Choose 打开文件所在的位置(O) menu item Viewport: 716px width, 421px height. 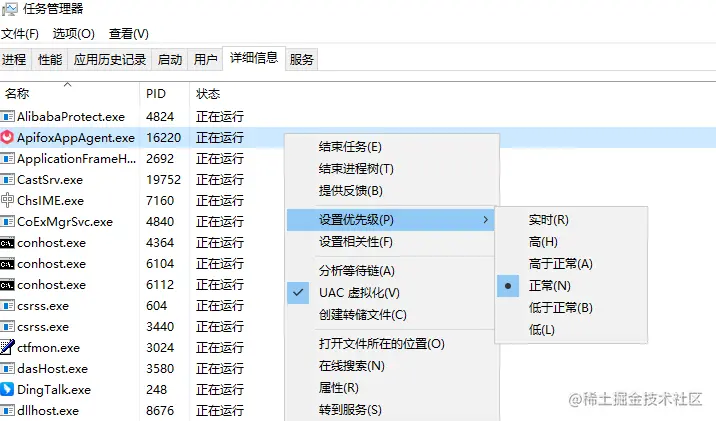tap(391, 344)
